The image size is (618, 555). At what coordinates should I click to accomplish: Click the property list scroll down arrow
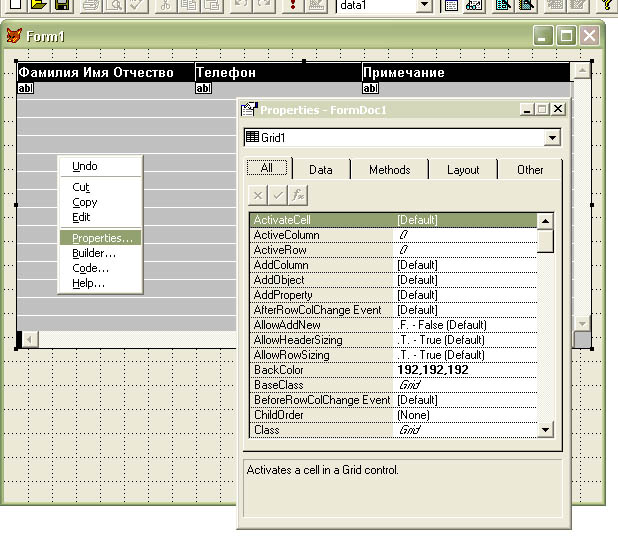(x=545, y=429)
